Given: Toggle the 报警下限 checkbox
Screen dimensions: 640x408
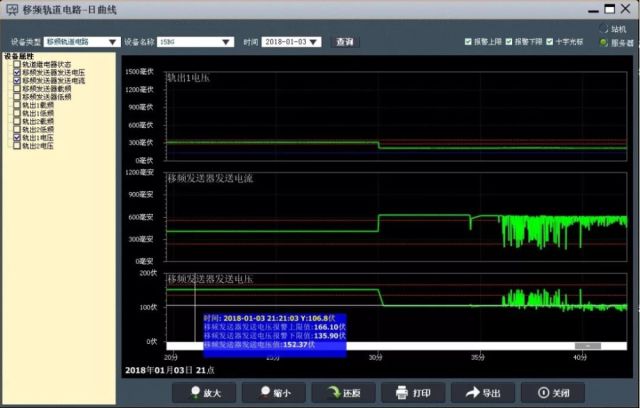Looking at the screenshot, I should coord(509,42).
